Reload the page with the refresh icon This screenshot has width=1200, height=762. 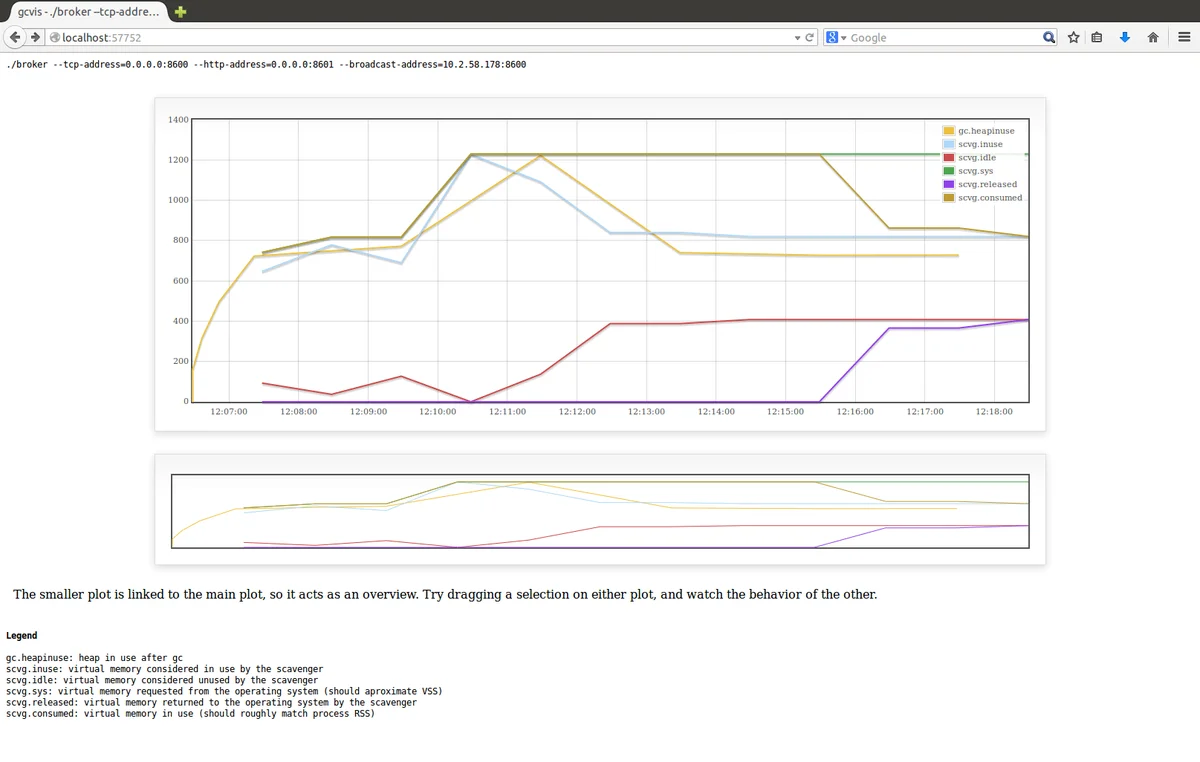coord(809,38)
